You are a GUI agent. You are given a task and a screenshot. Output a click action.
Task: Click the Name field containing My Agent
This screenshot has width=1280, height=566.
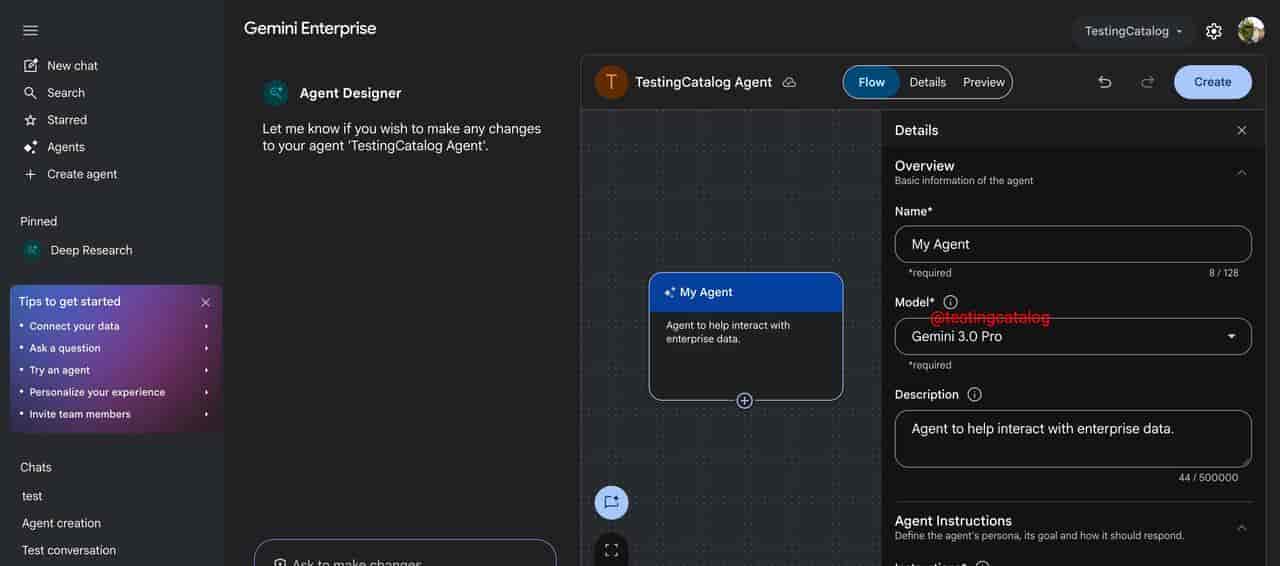[1073, 244]
